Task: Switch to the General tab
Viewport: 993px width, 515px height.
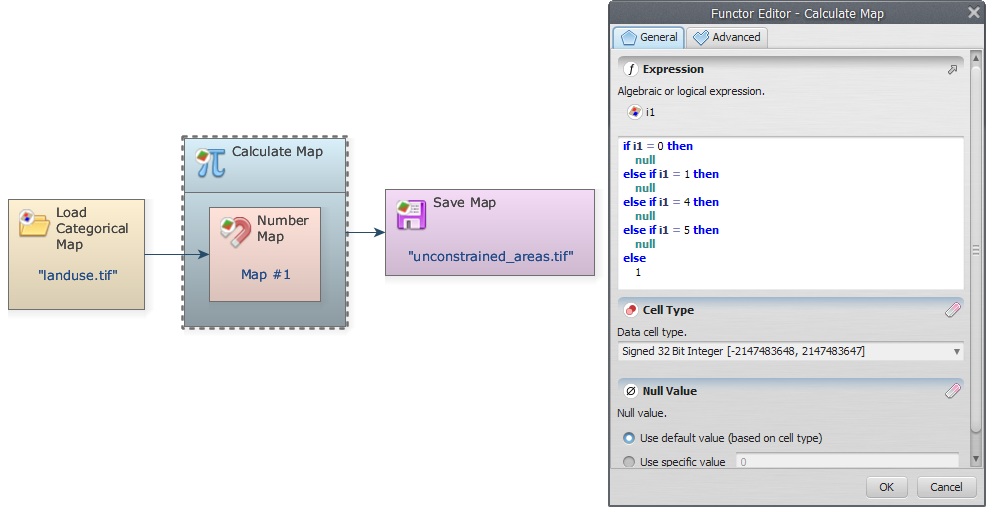Action: (649, 37)
